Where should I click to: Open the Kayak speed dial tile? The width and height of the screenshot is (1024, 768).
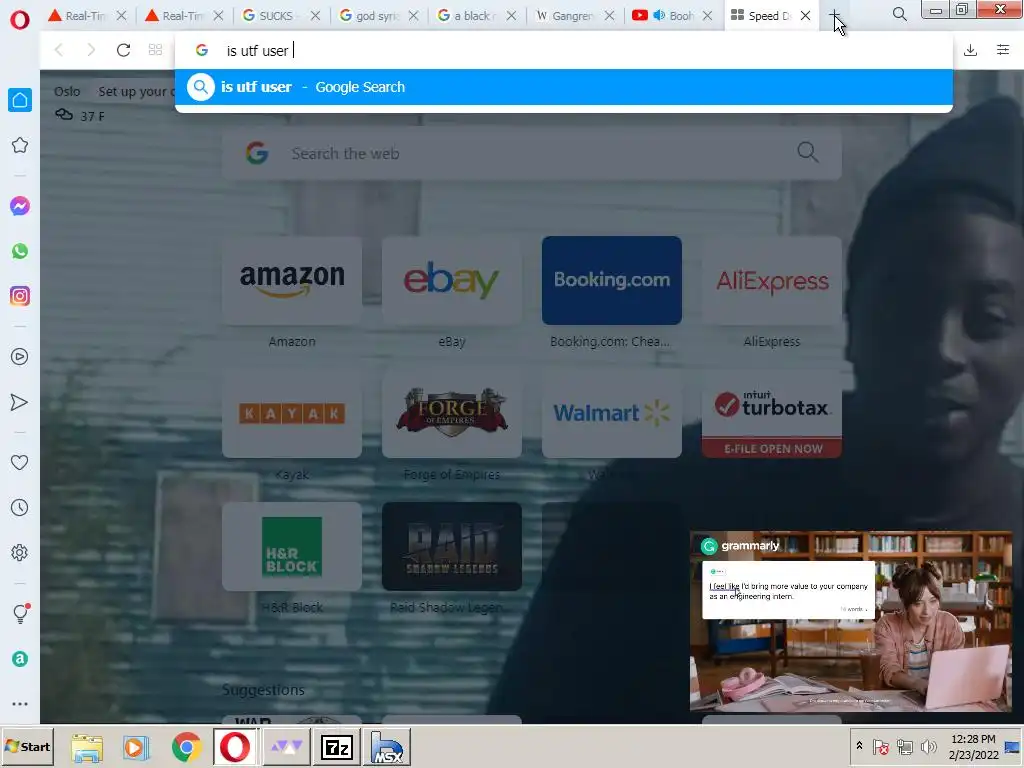coord(292,413)
